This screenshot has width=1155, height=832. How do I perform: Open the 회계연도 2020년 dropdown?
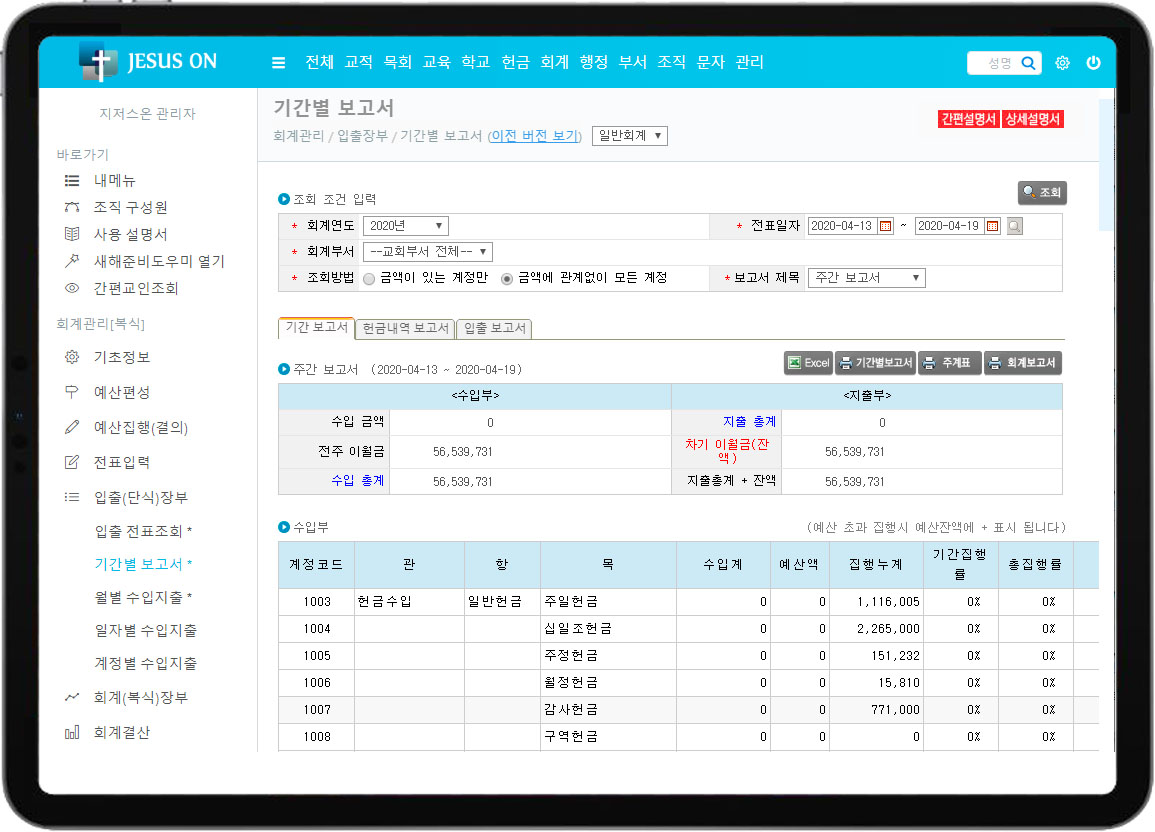coord(405,226)
